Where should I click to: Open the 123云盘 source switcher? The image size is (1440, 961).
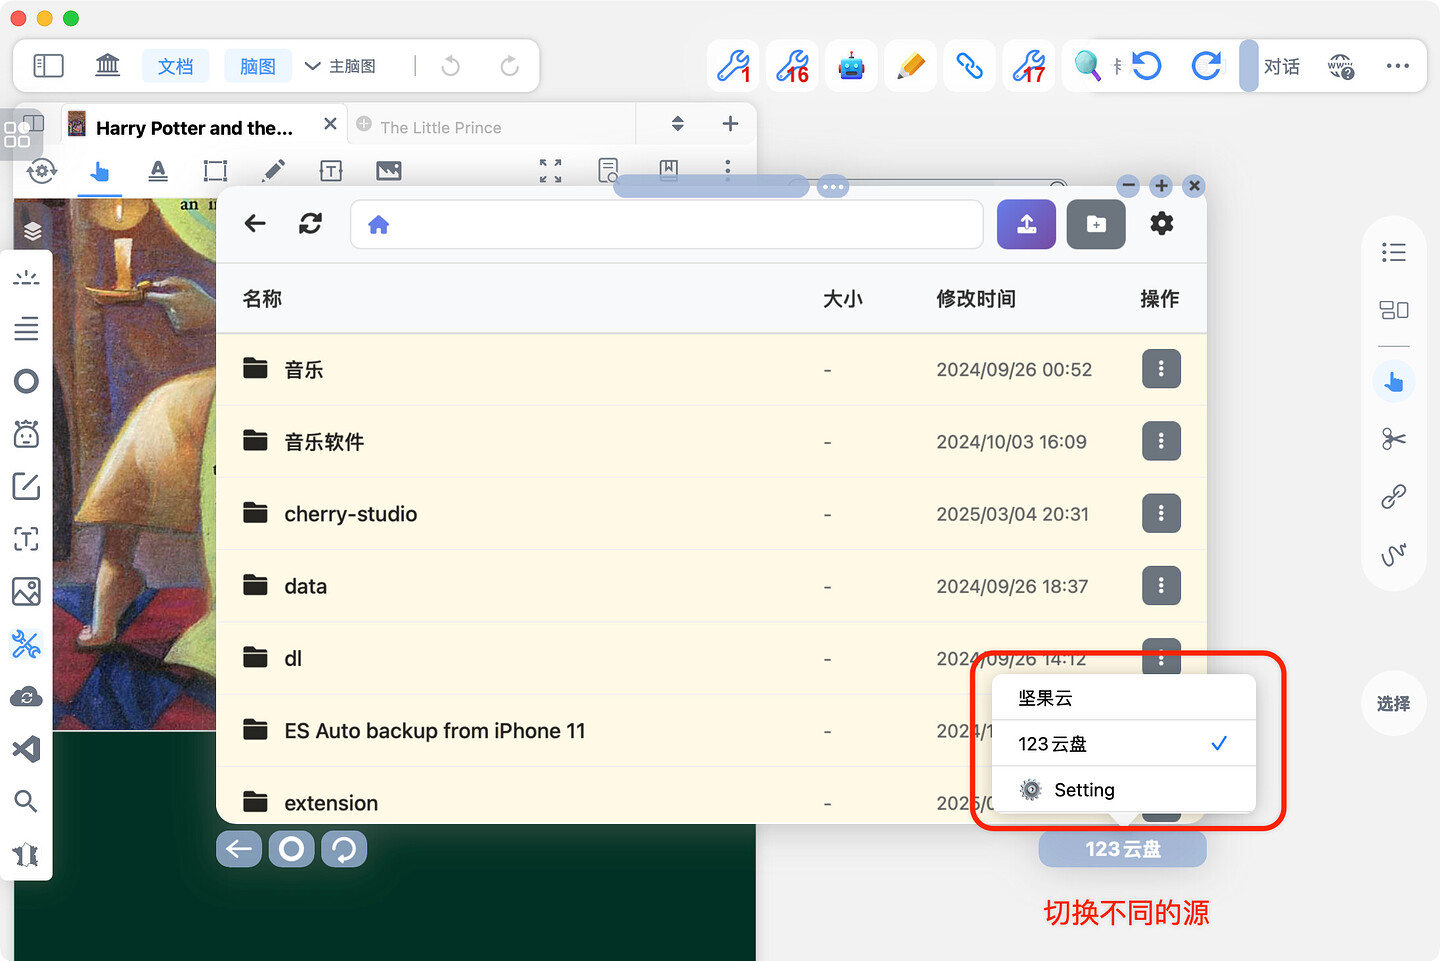[x=1123, y=849]
